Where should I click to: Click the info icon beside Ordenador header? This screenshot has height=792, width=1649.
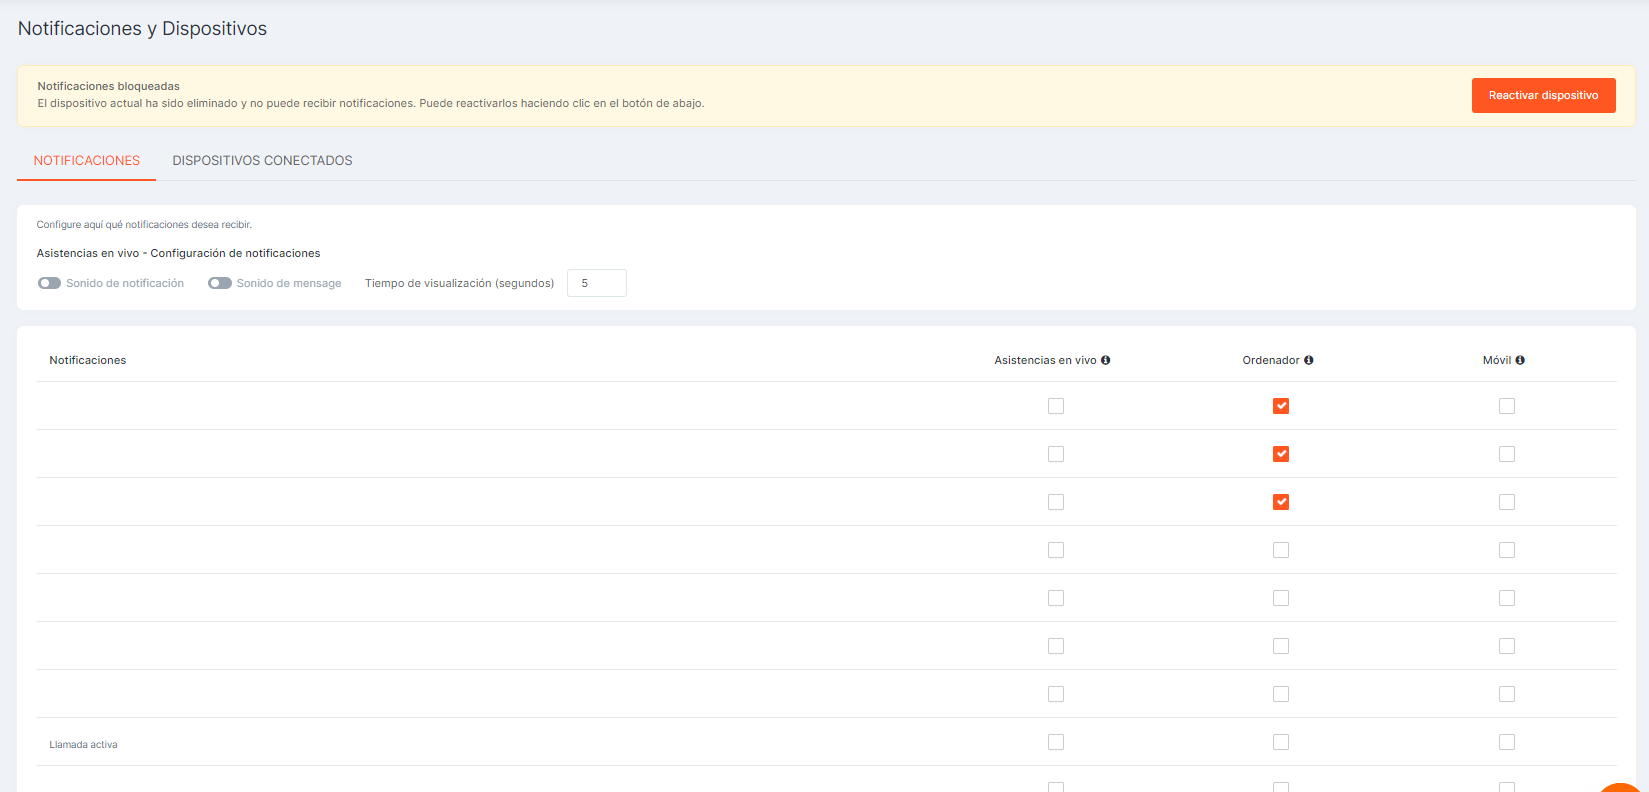[x=1308, y=360]
